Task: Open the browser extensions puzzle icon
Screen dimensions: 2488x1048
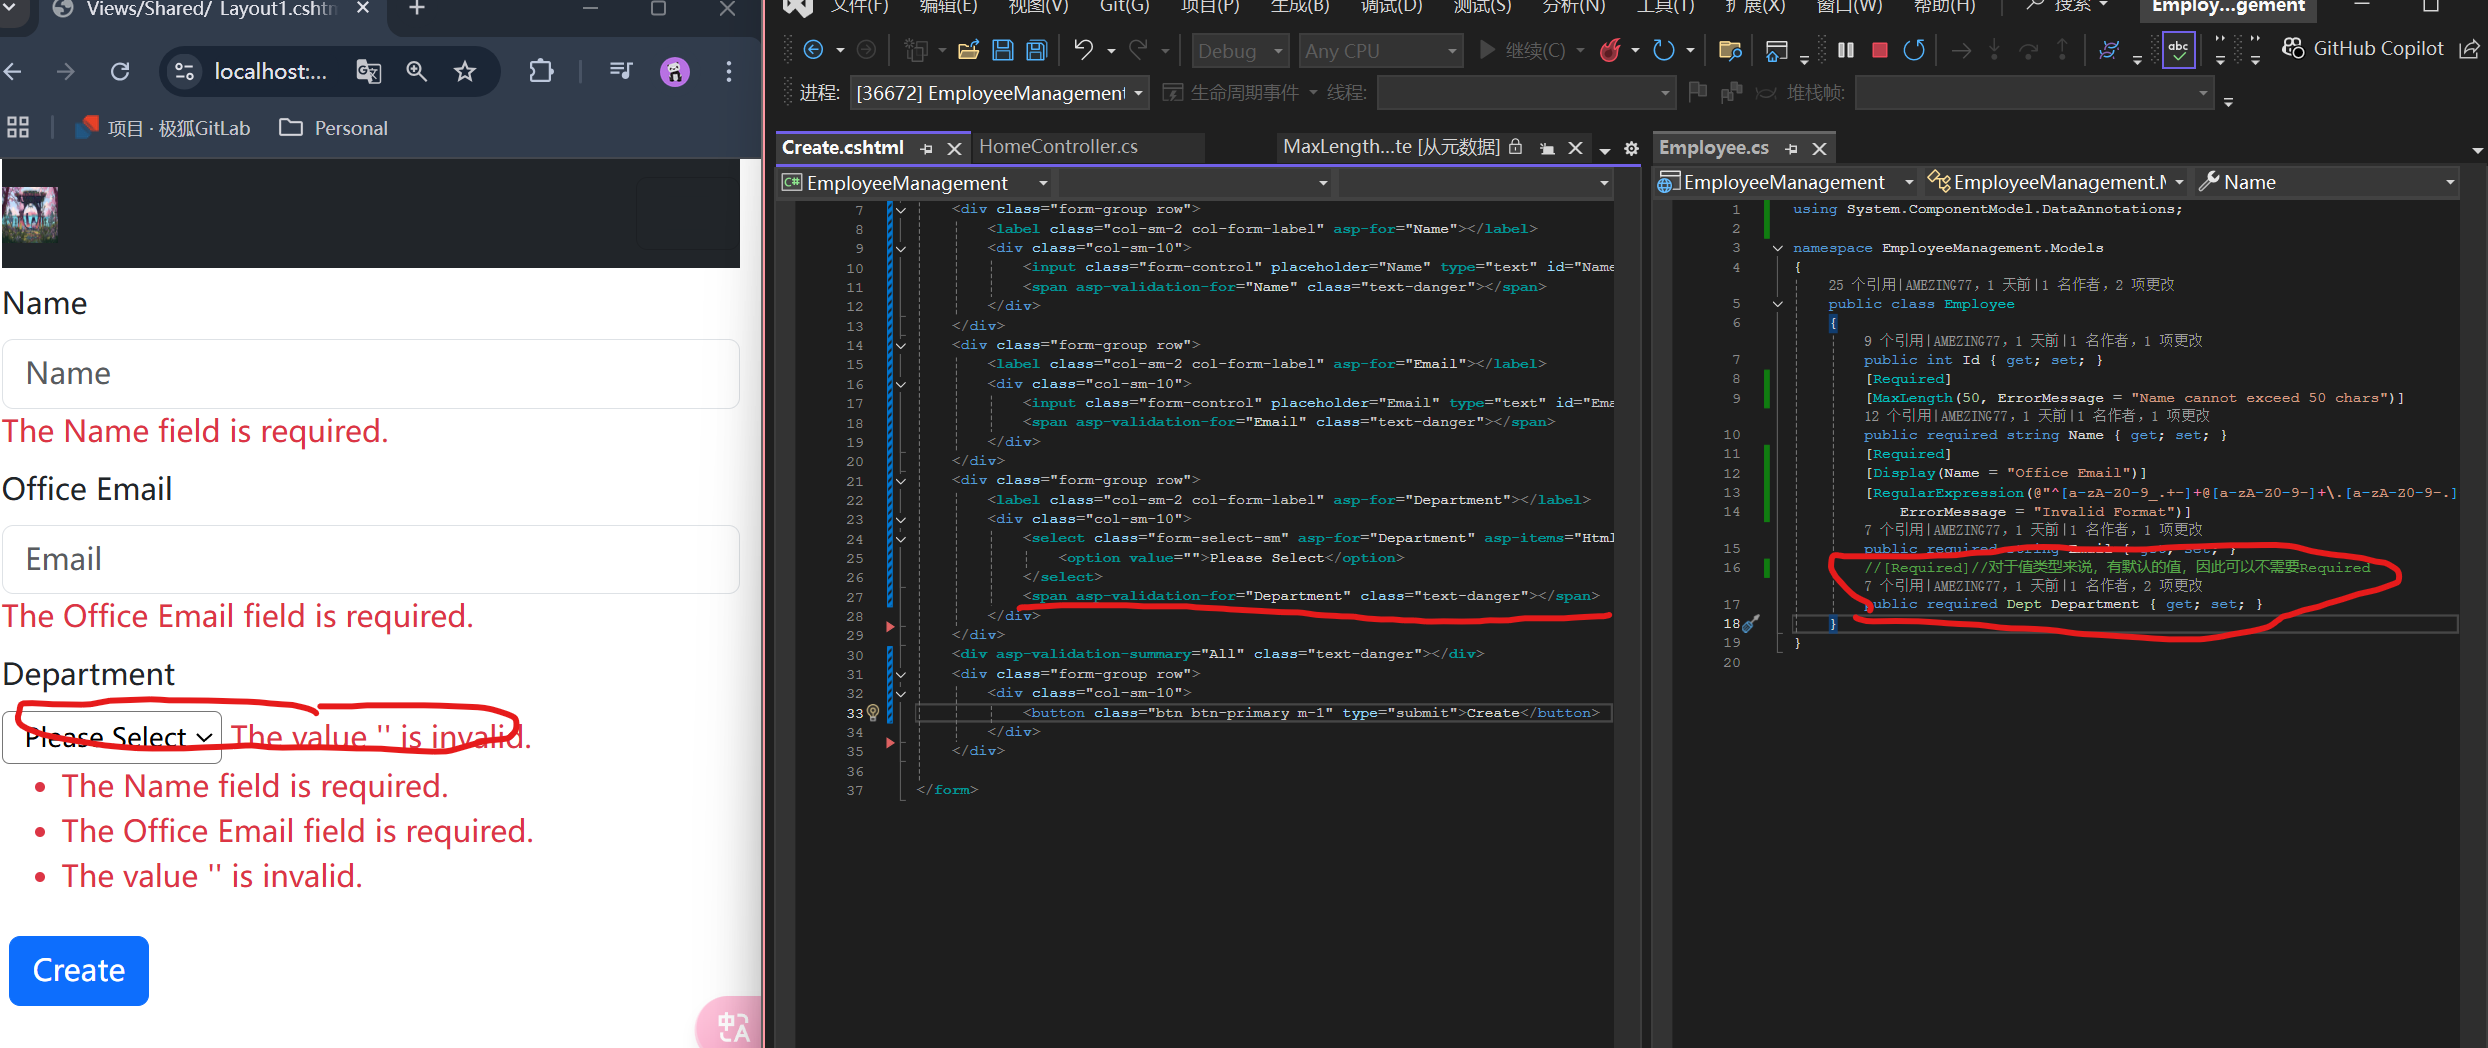Action: (x=541, y=71)
